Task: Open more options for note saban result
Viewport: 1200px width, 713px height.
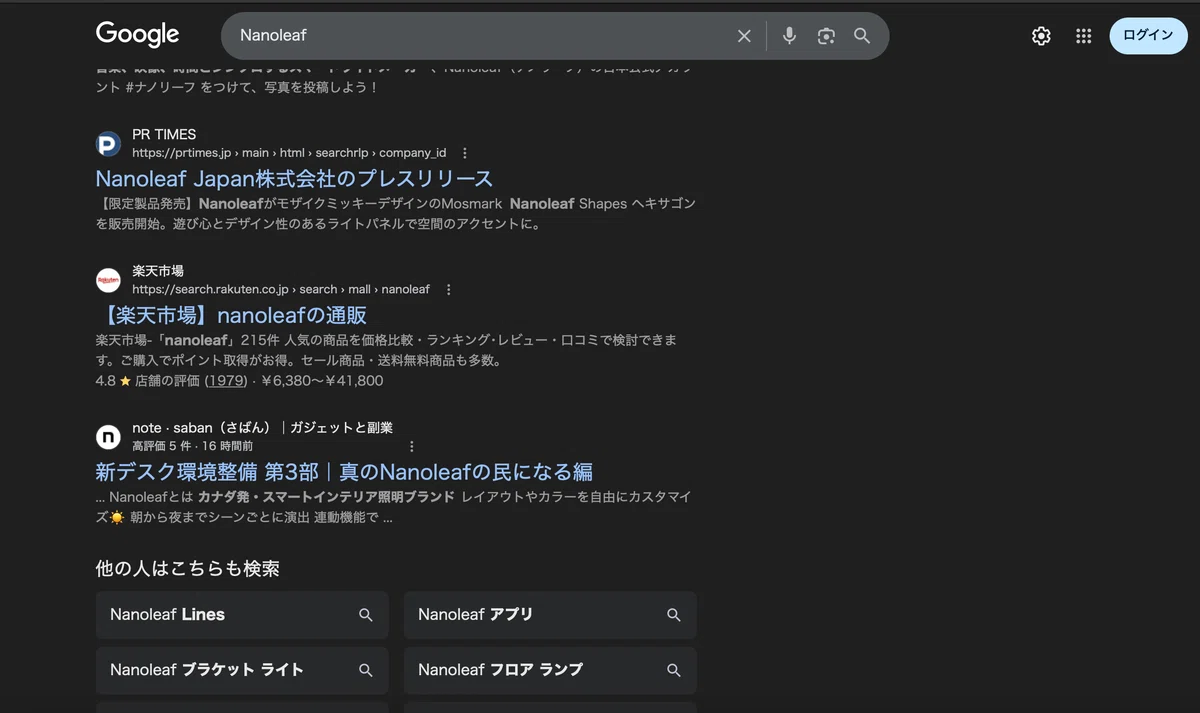Action: [x=411, y=447]
